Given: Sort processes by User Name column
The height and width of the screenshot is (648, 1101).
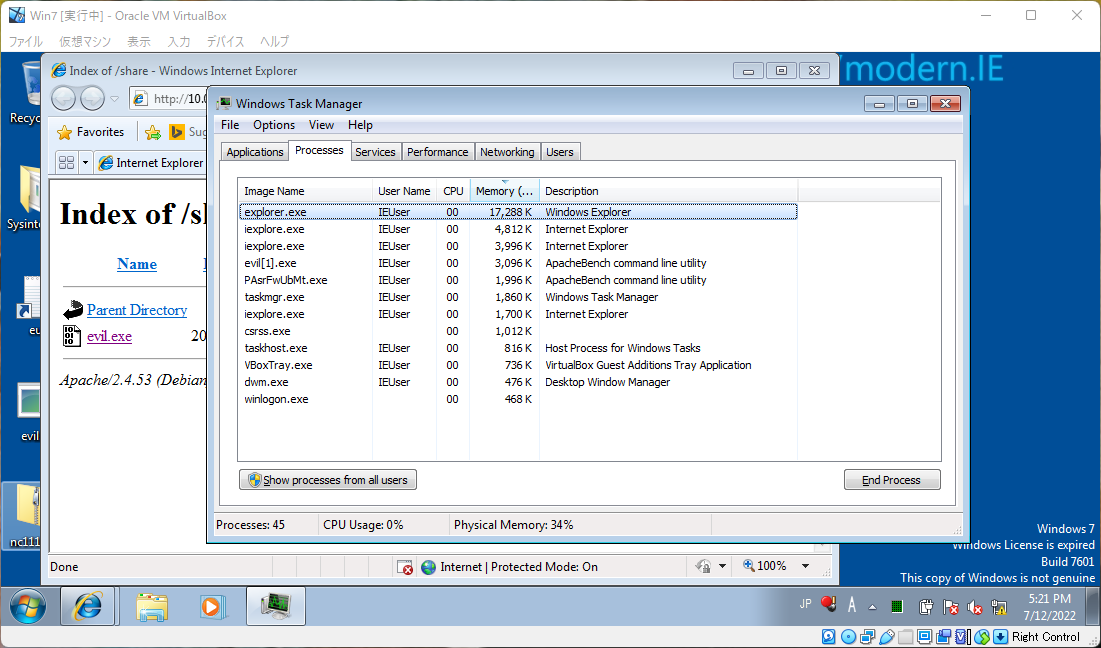Looking at the screenshot, I should [404, 191].
